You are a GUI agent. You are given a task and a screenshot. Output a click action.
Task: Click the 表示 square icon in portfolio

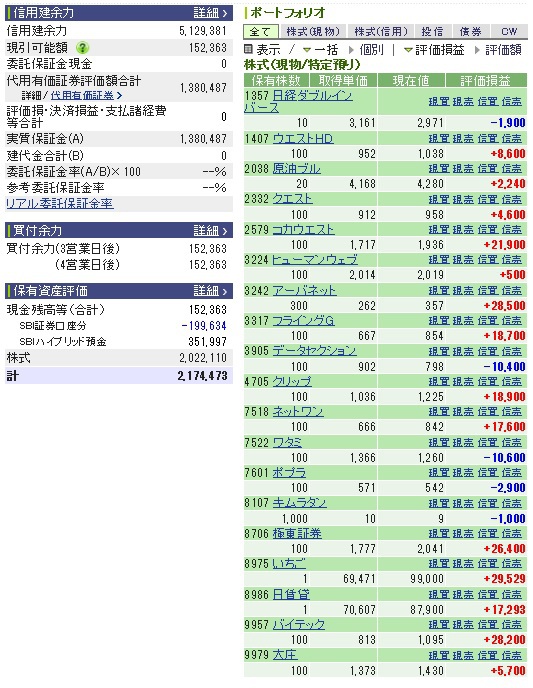click(248, 49)
